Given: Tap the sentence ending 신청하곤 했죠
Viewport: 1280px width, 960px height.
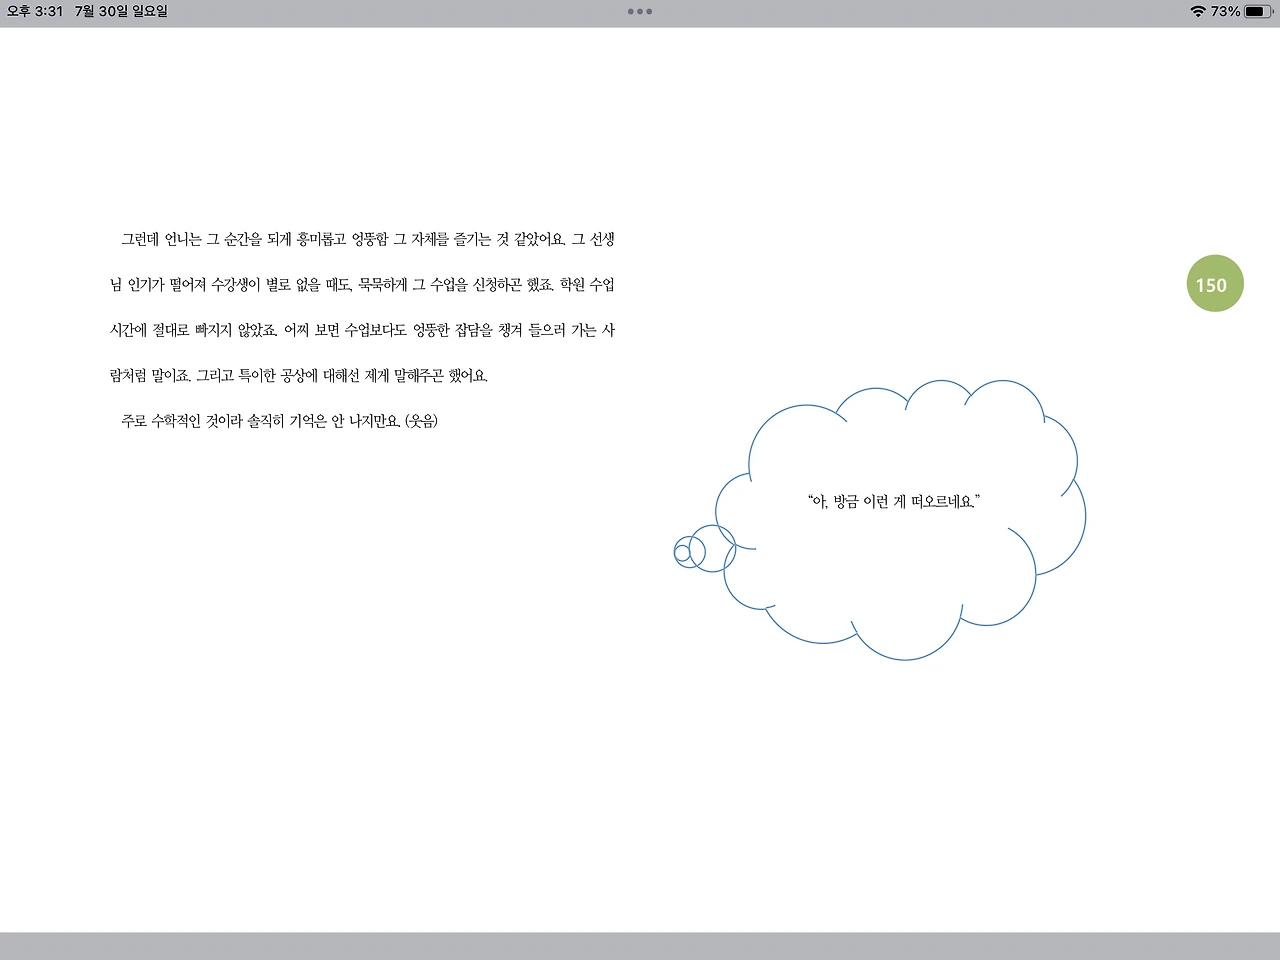Looking at the screenshot, I should click(x=510, y=285).
